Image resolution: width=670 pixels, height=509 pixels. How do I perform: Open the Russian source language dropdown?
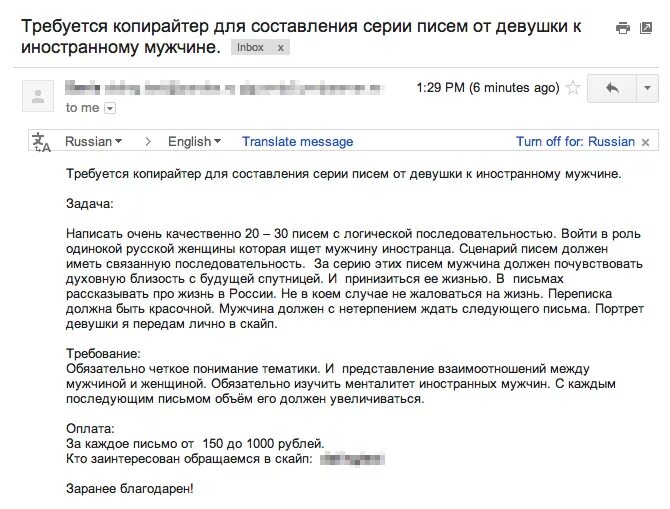(93, 141)
